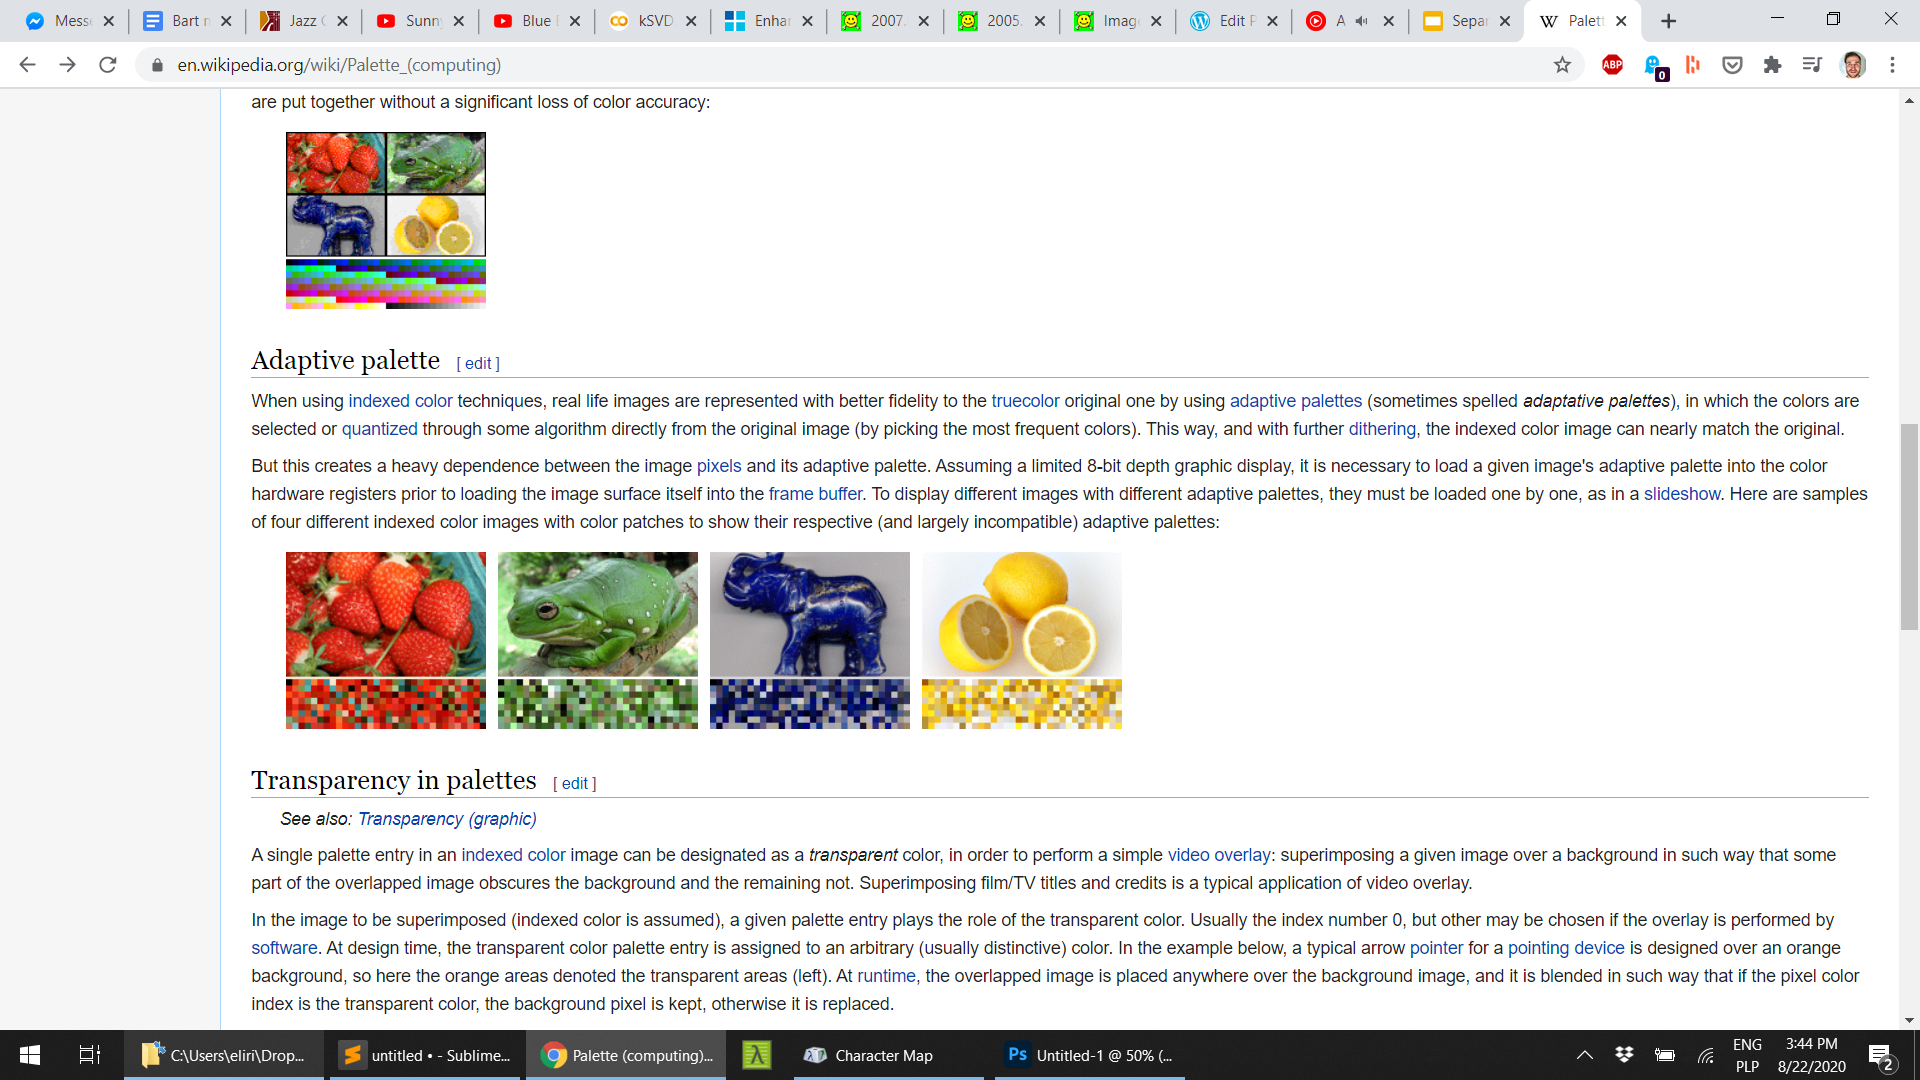
Task: Reload the Wikipedia page
Action: click(108, 65)
